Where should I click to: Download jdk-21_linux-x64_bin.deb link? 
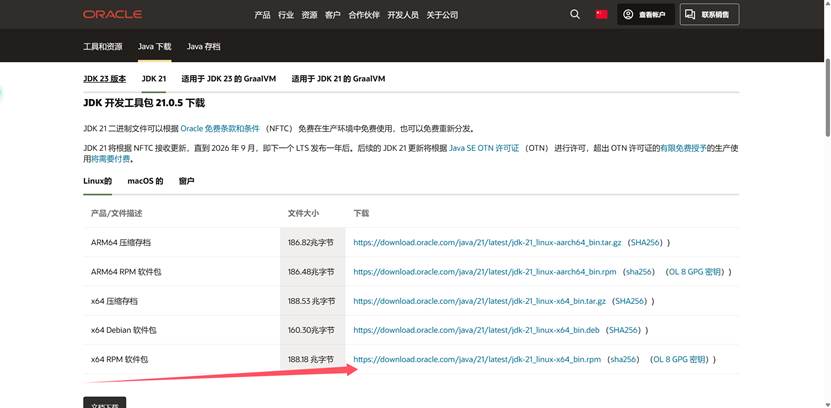tap(476, 330)
